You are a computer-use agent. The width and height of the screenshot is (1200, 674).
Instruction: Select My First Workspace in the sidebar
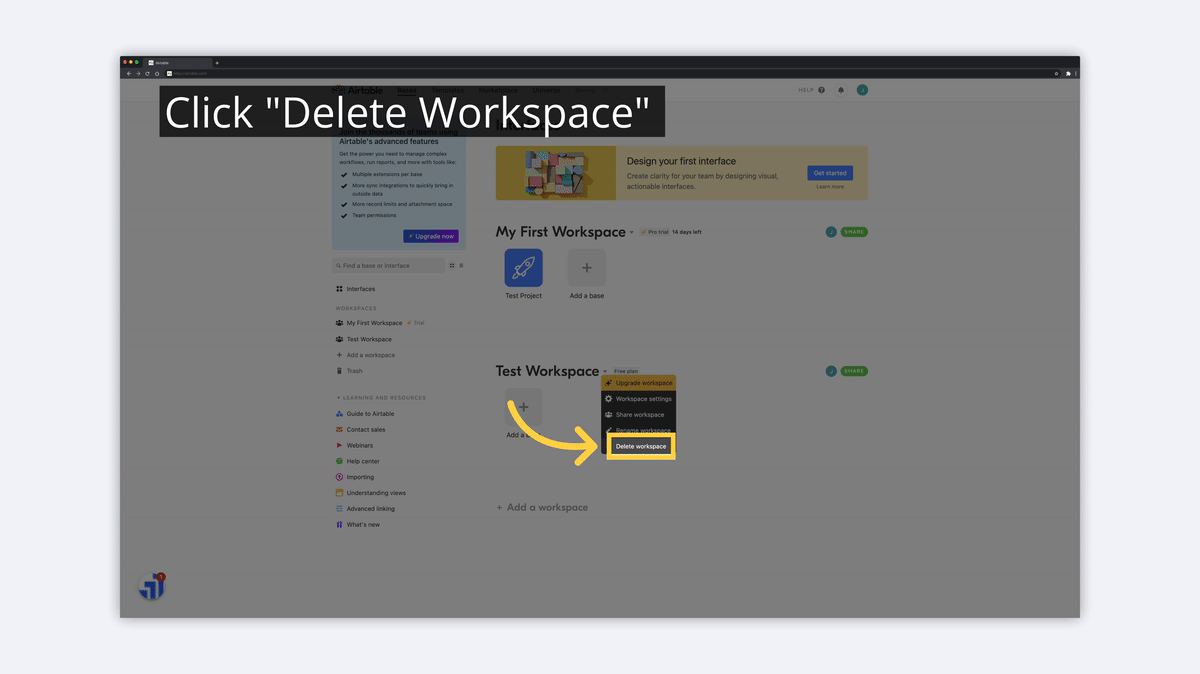click(370, 323)
